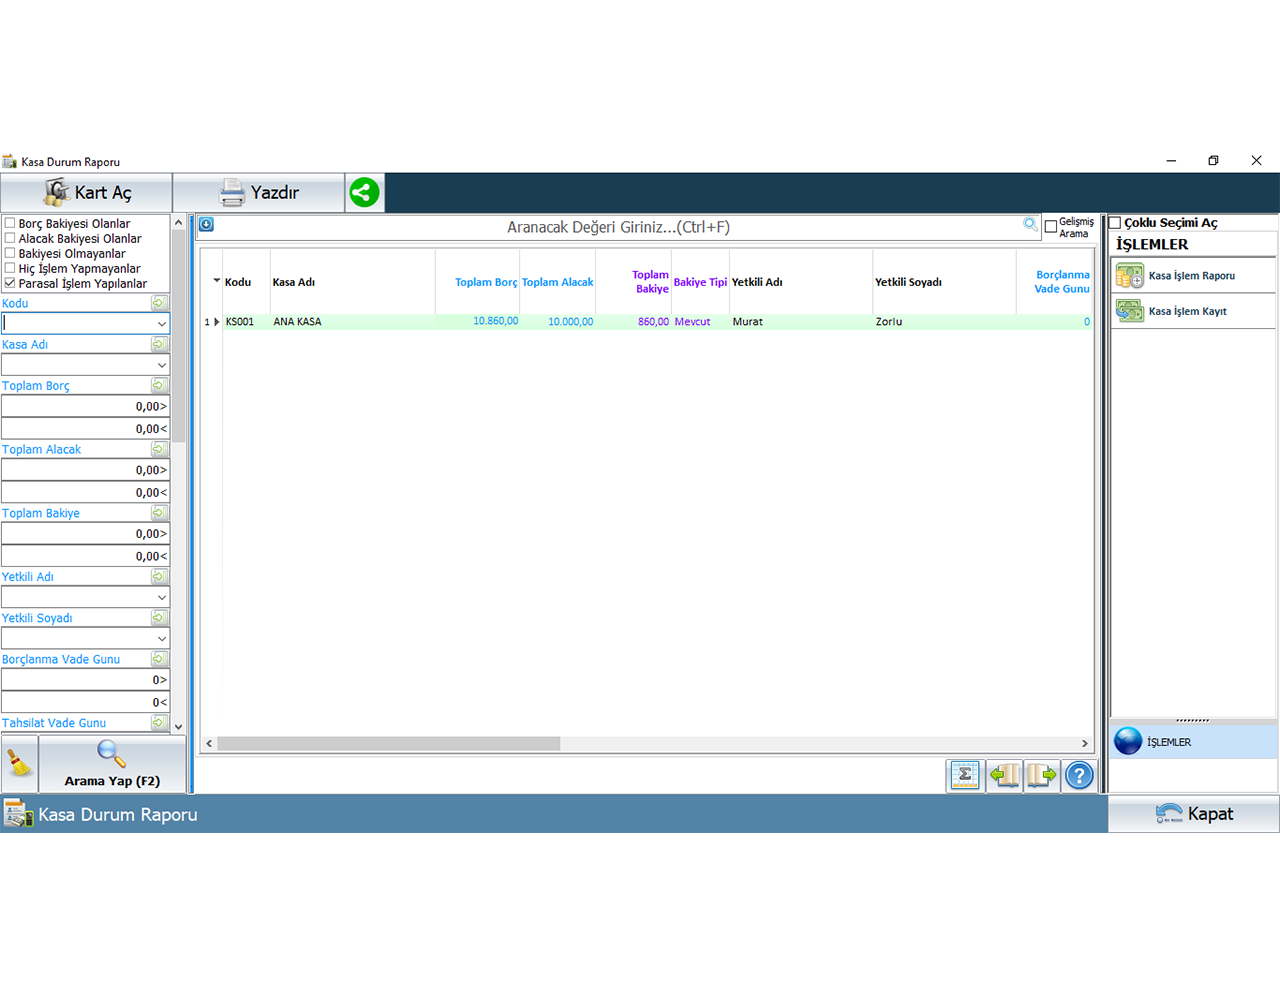The width and height of the screenshot is (1280, 984).
Task: Click the Yetkili Soyadı filter reset icon
Action: tap(159, 618)
